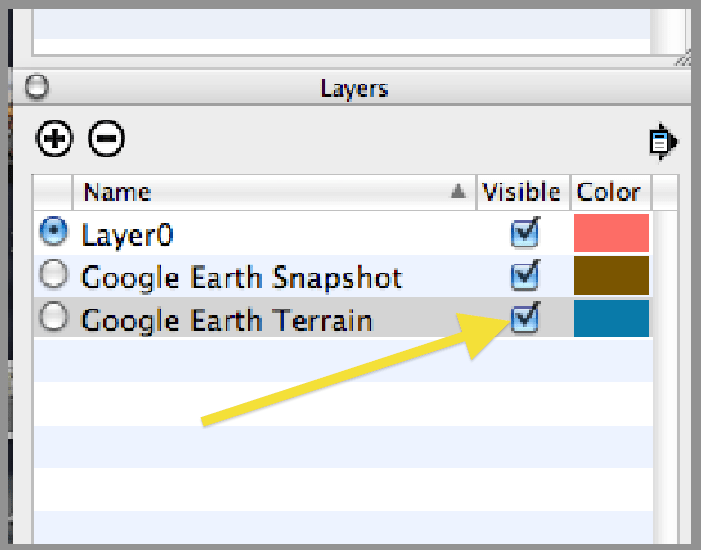Uncheck Visible for Google Earth Terrain

[524, 318]
